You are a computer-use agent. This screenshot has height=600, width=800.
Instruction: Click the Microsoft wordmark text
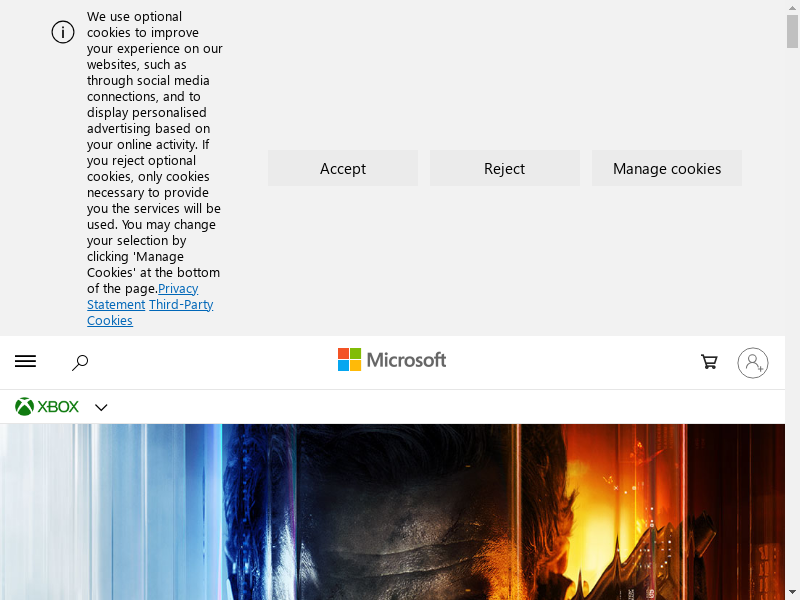(x=406, y=360)
